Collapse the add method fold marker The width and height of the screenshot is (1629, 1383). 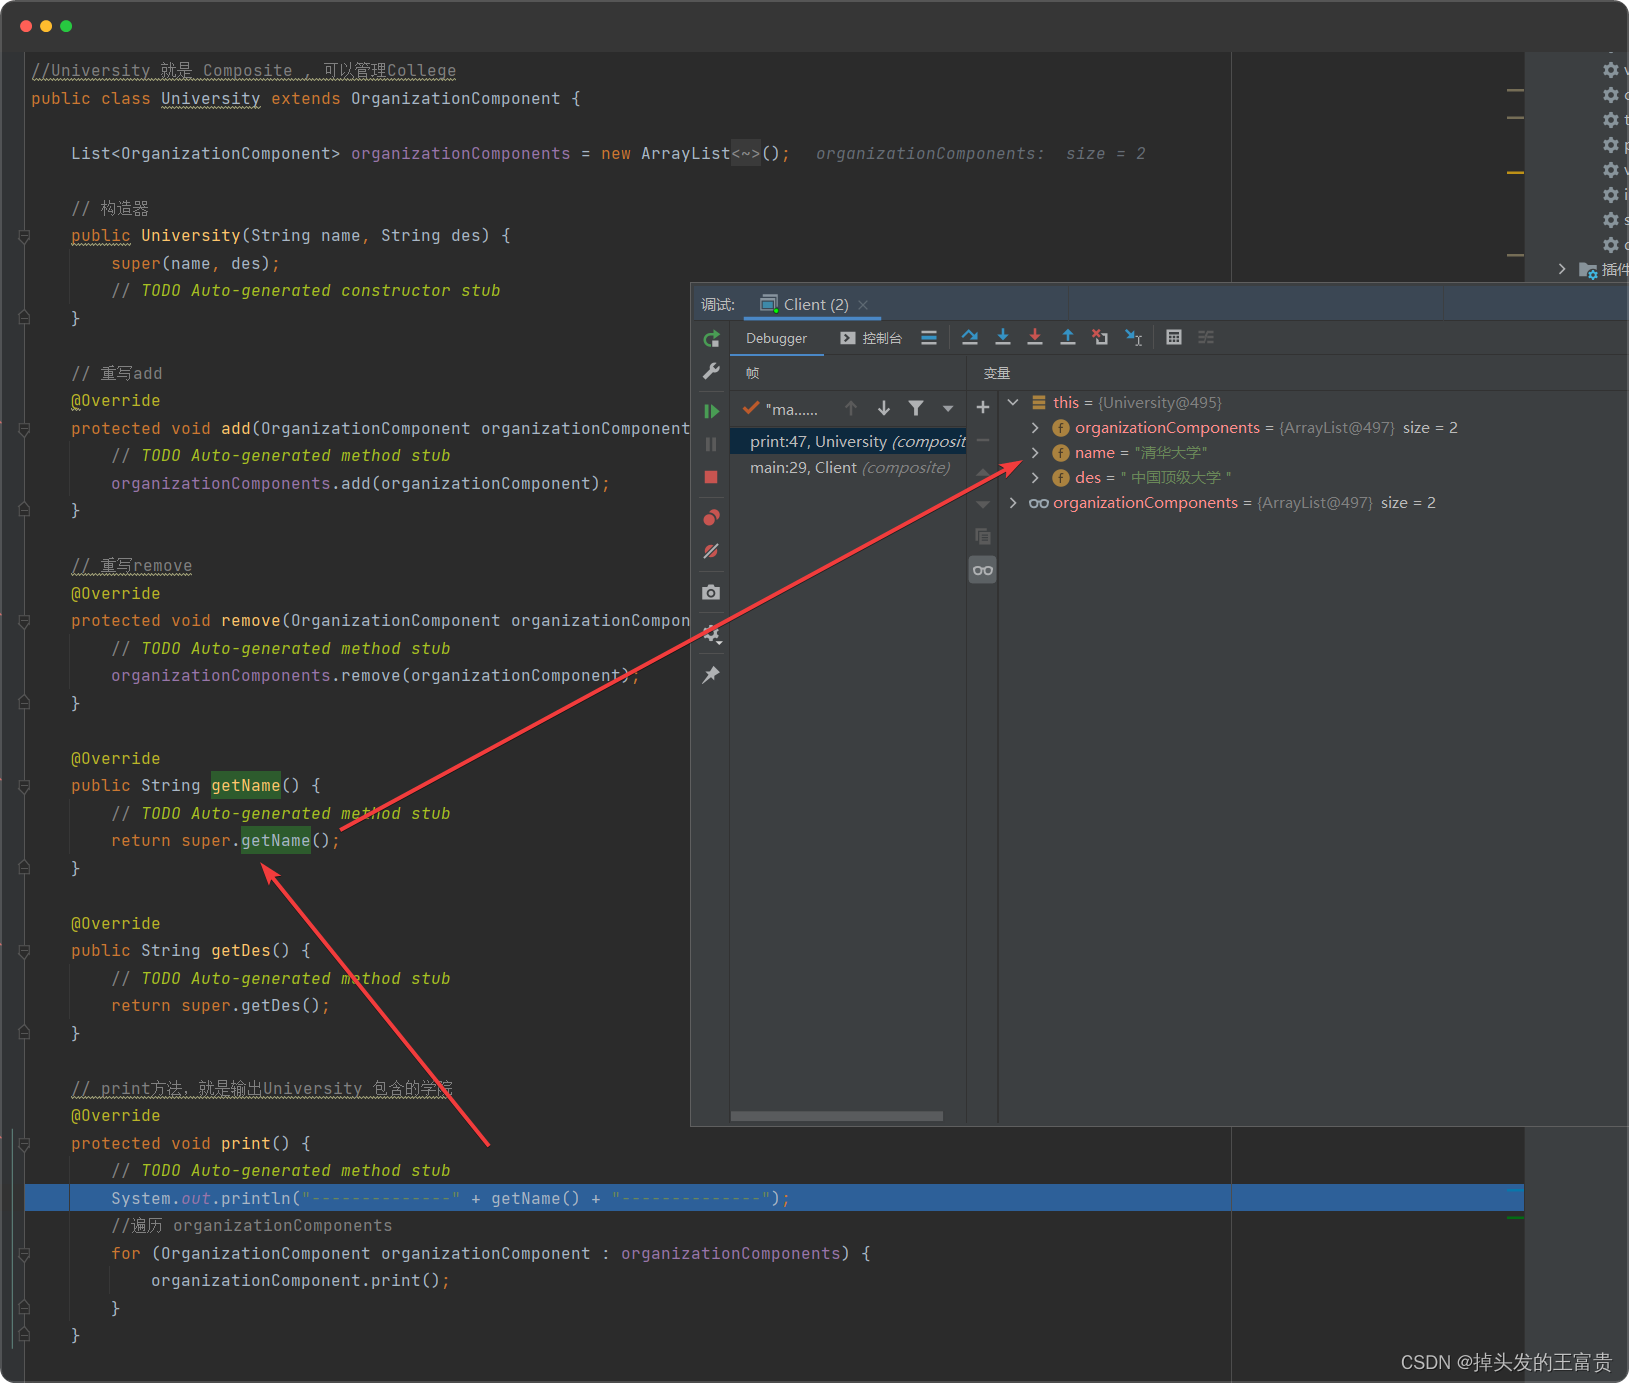pyautogui.click(x=24, y=429)
